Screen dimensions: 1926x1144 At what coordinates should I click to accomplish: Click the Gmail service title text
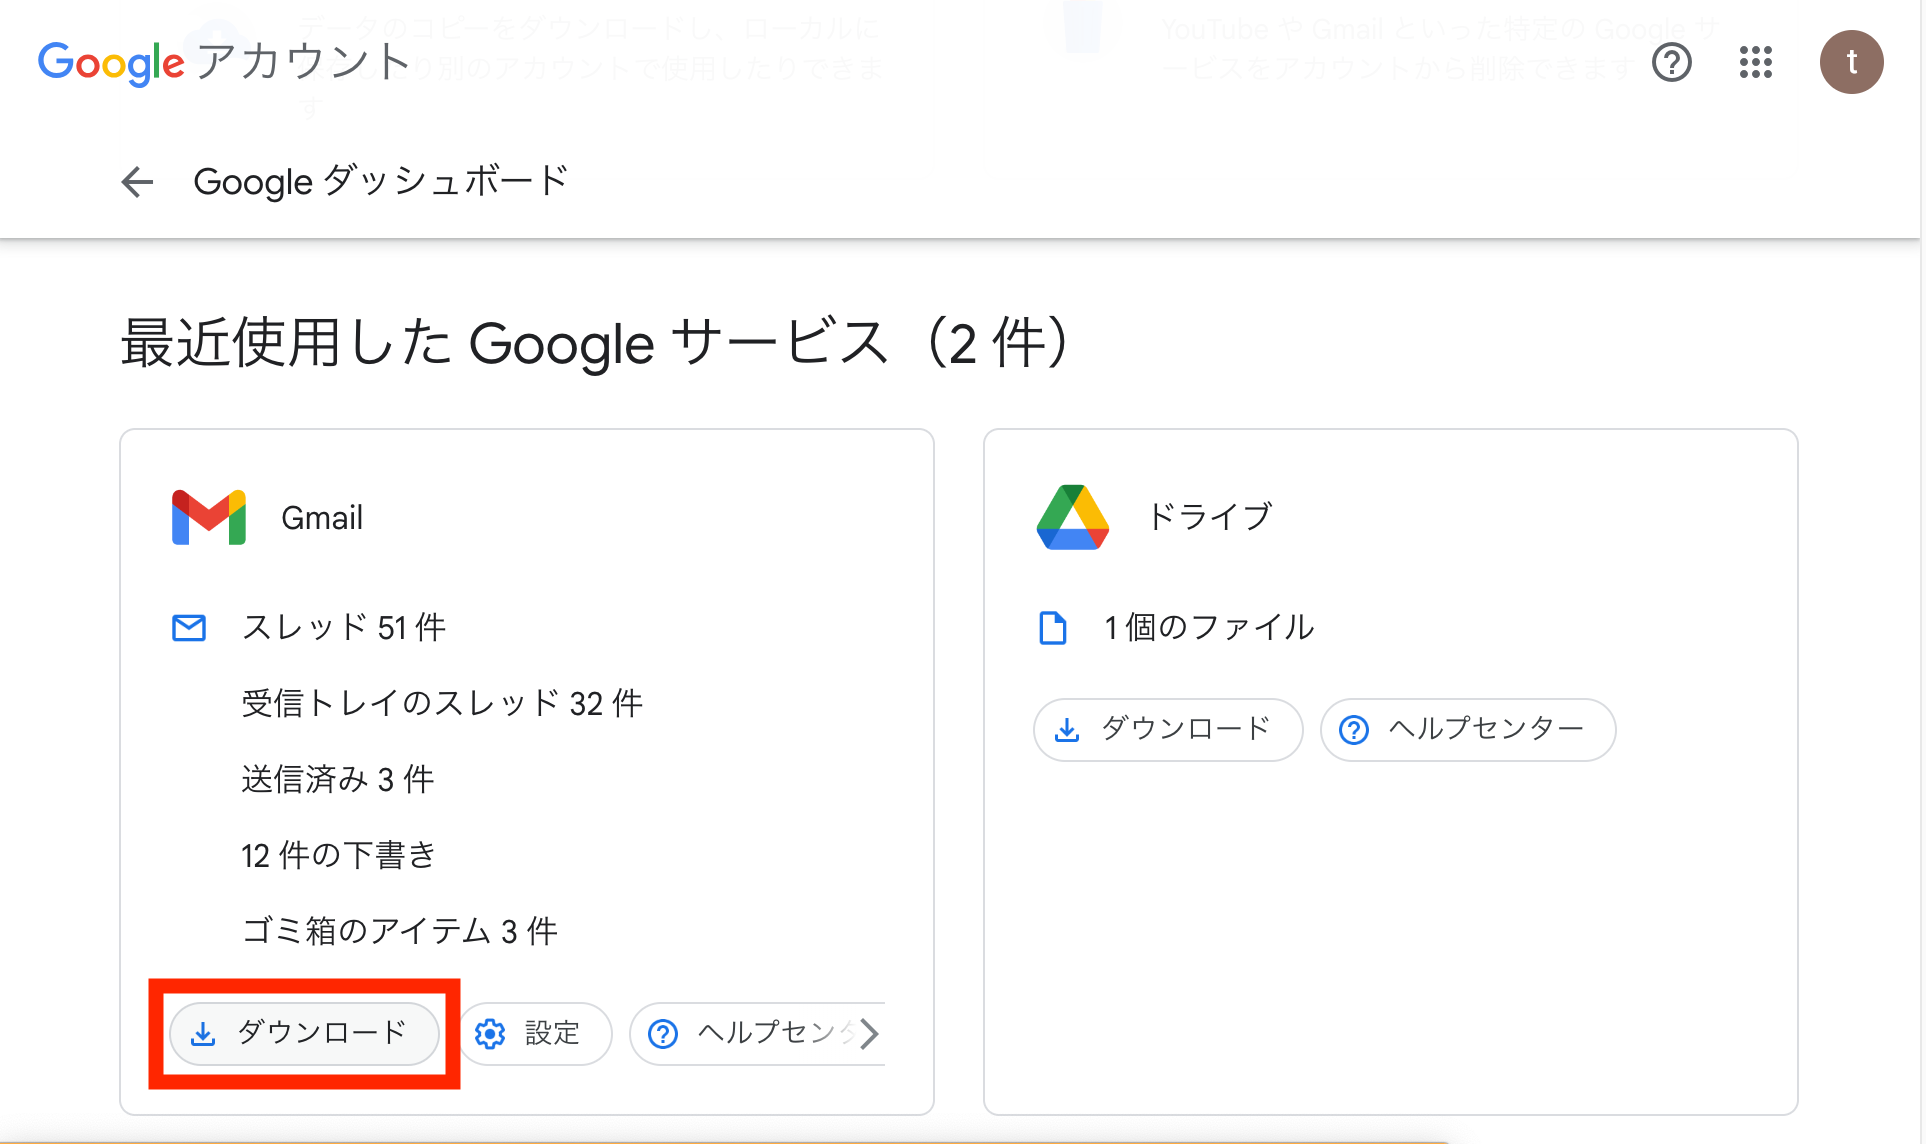point(322,518)
